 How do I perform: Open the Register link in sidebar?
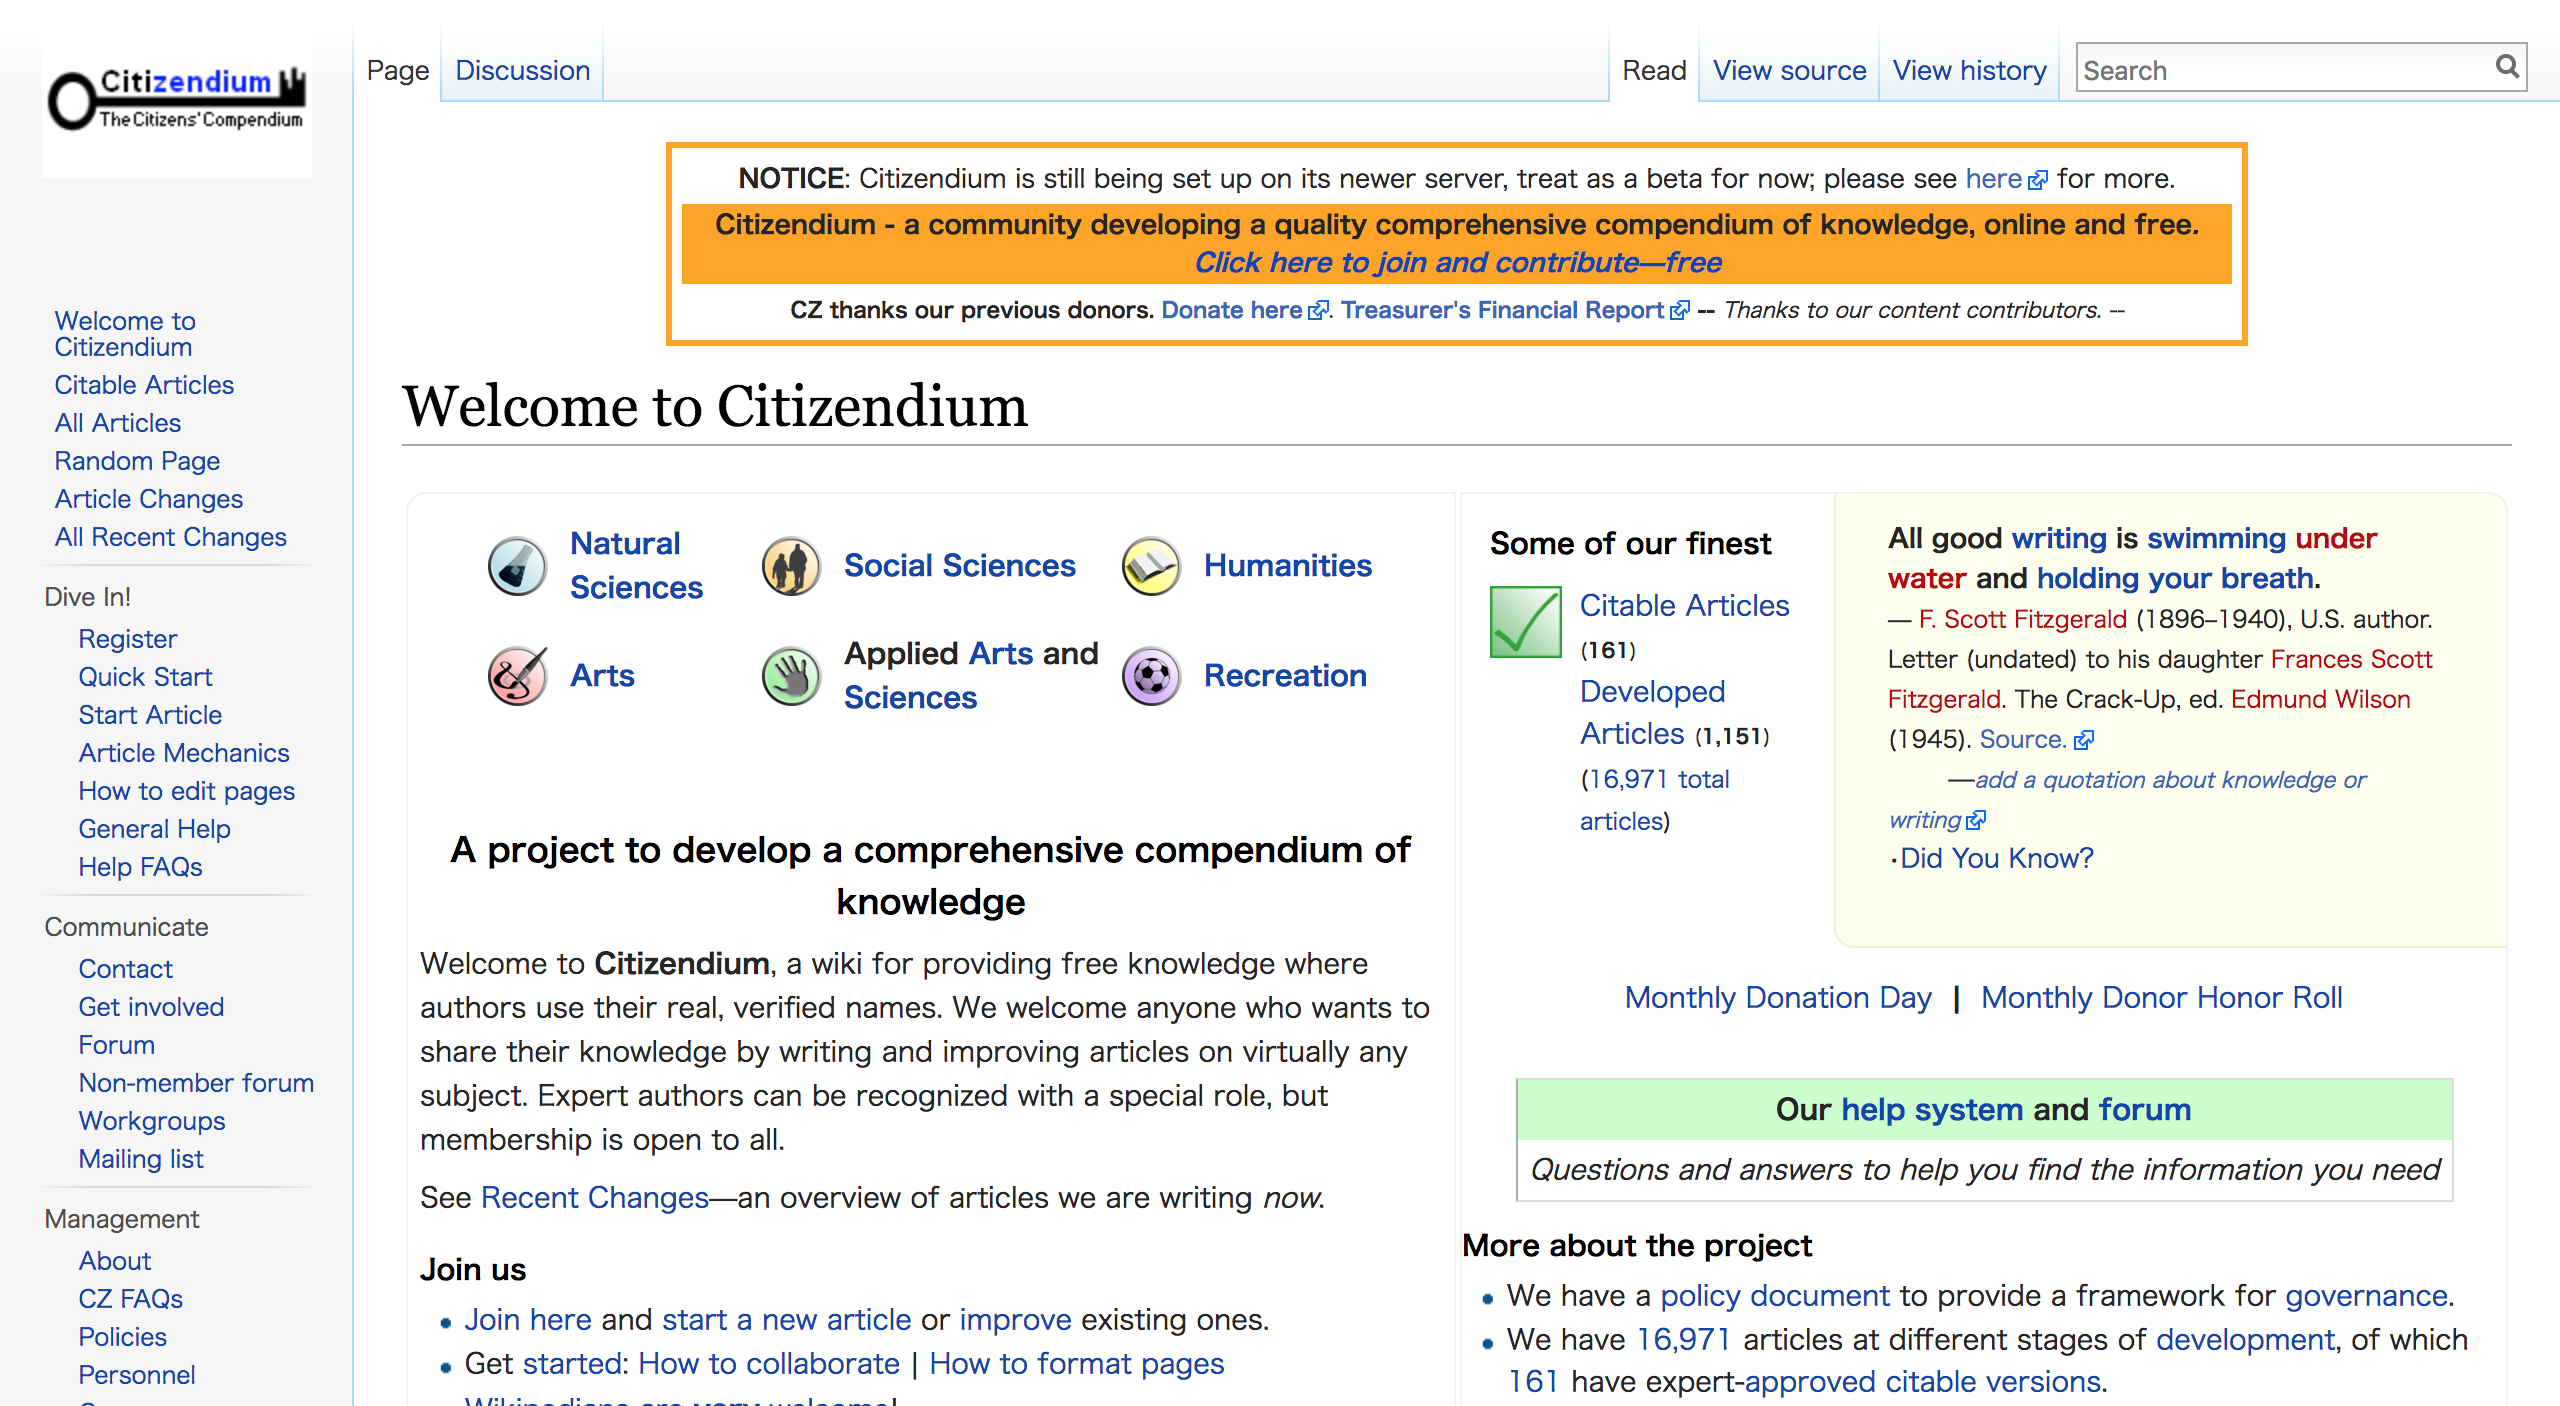[127, 639]
